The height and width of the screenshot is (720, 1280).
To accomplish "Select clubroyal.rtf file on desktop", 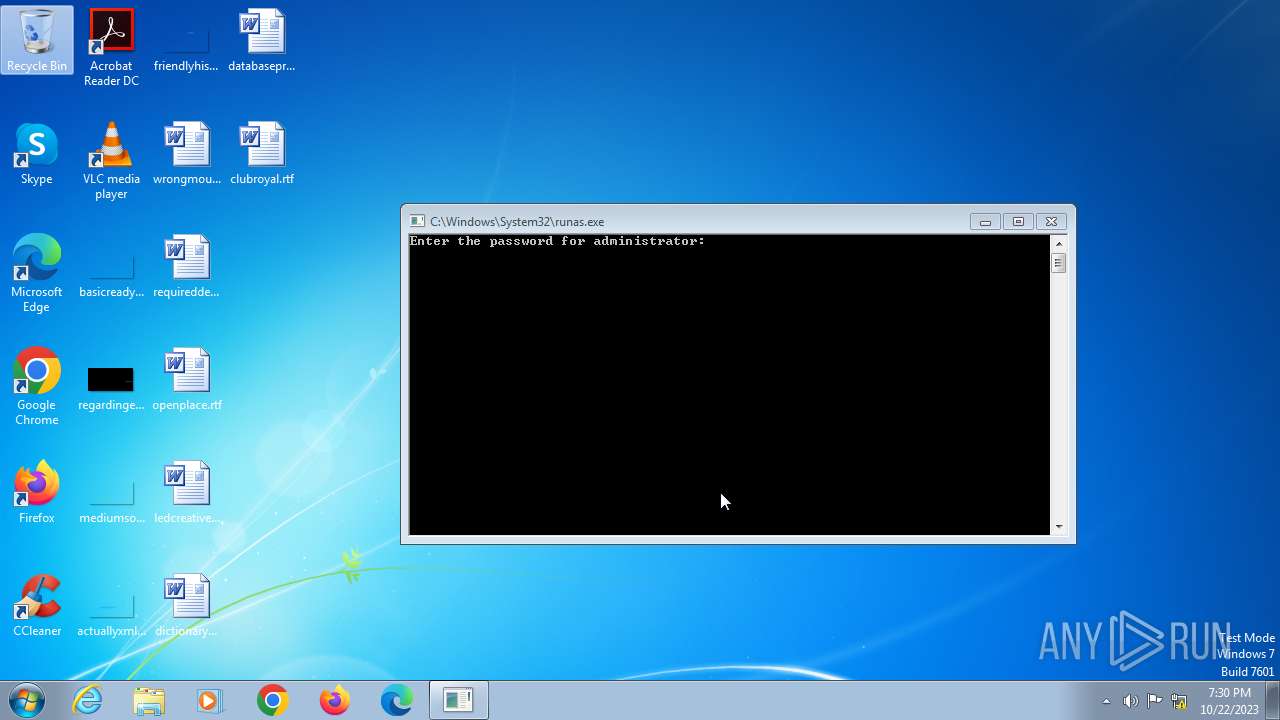I will point(262,154).
